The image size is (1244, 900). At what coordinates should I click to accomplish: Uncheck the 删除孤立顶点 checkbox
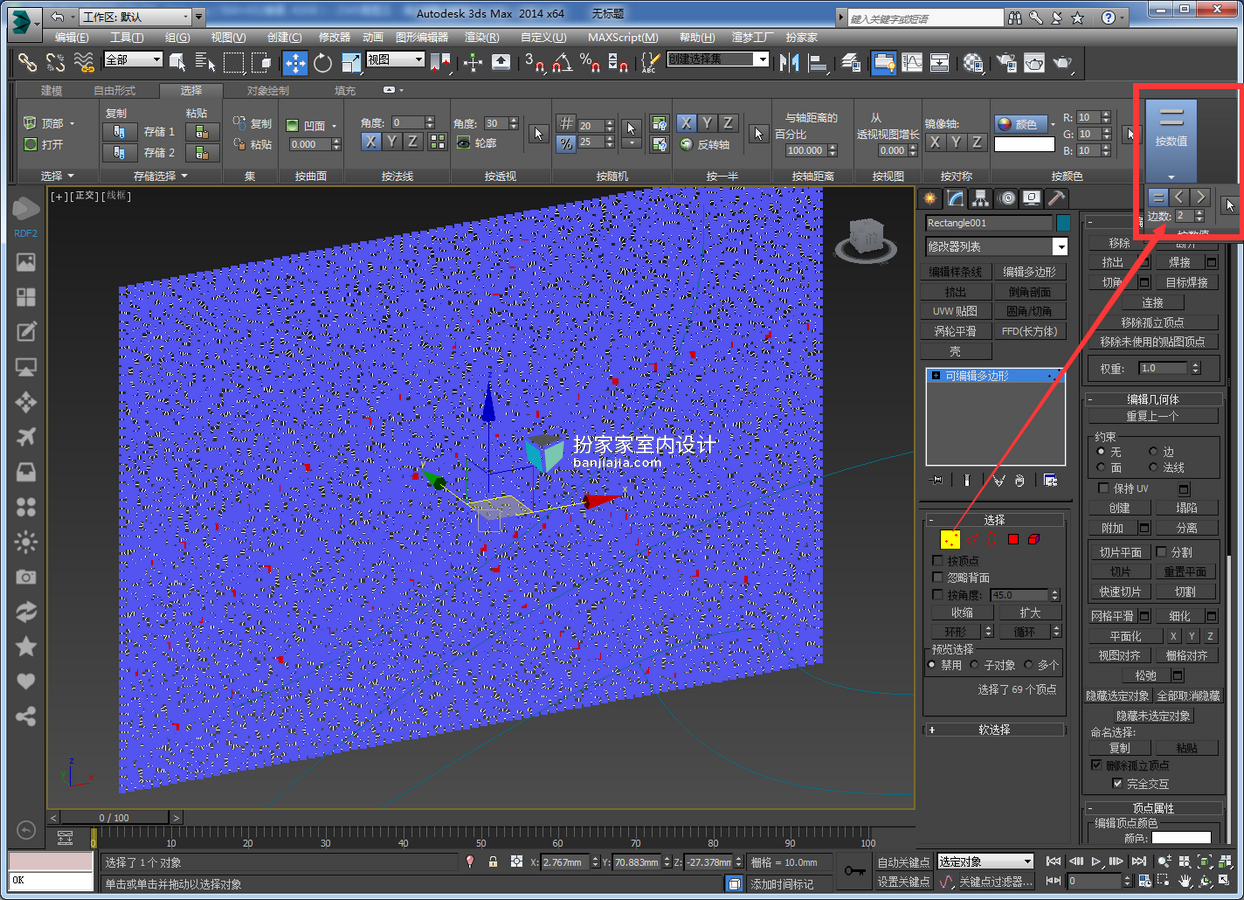tap(1096, 765)
